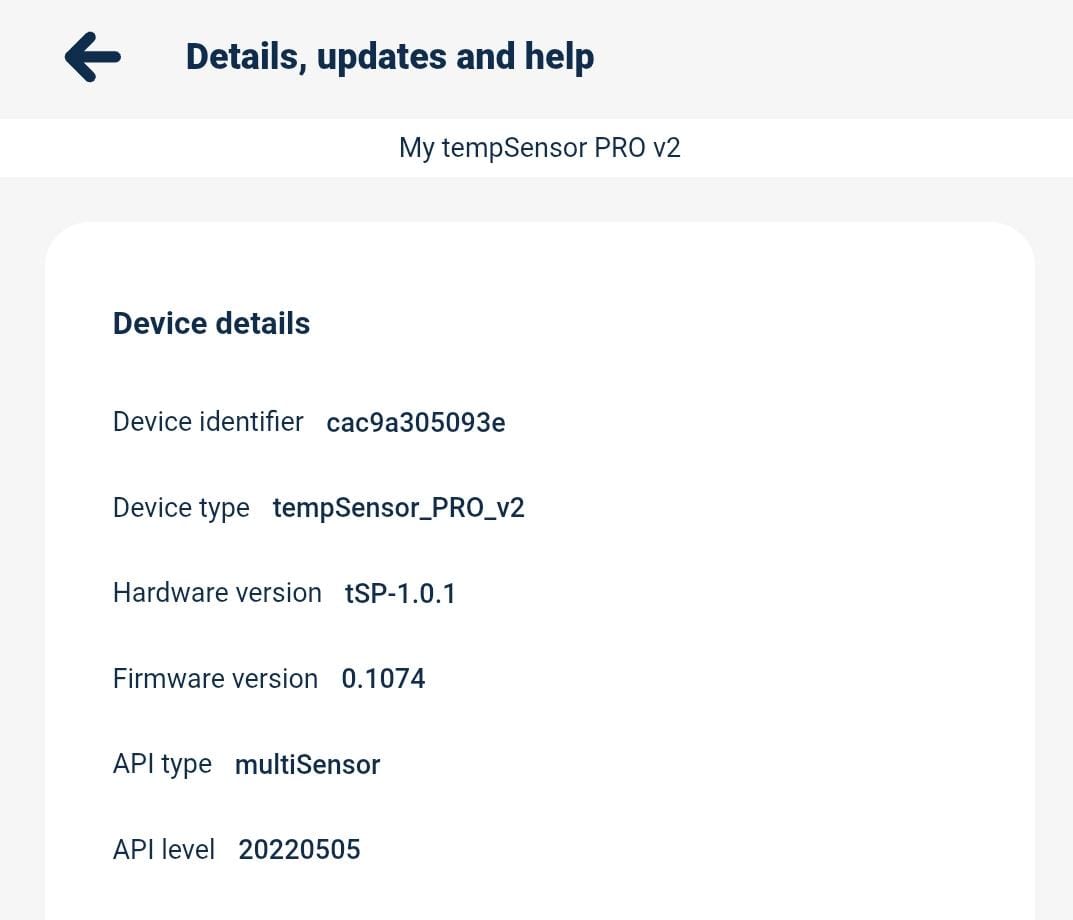This screenshot has height=920, width=1073.
Task: Select firmware version value 0.1074
Action: (383, 679)
